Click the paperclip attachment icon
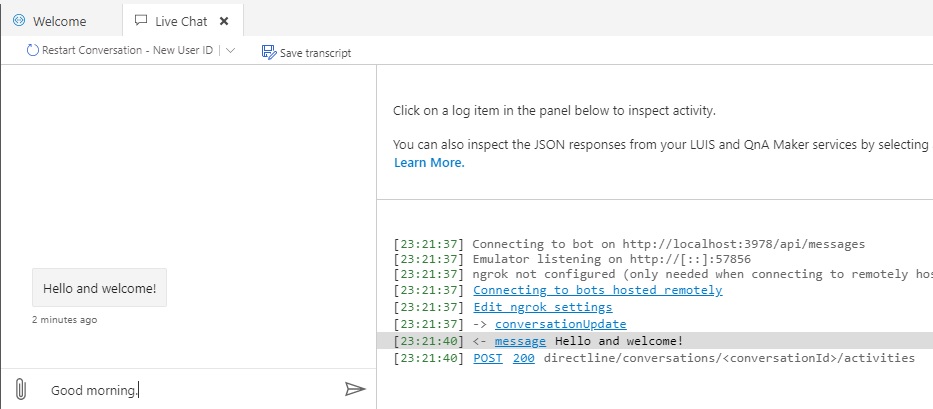The width and height of the screenshot is (933, 409). tap(20, 389)
